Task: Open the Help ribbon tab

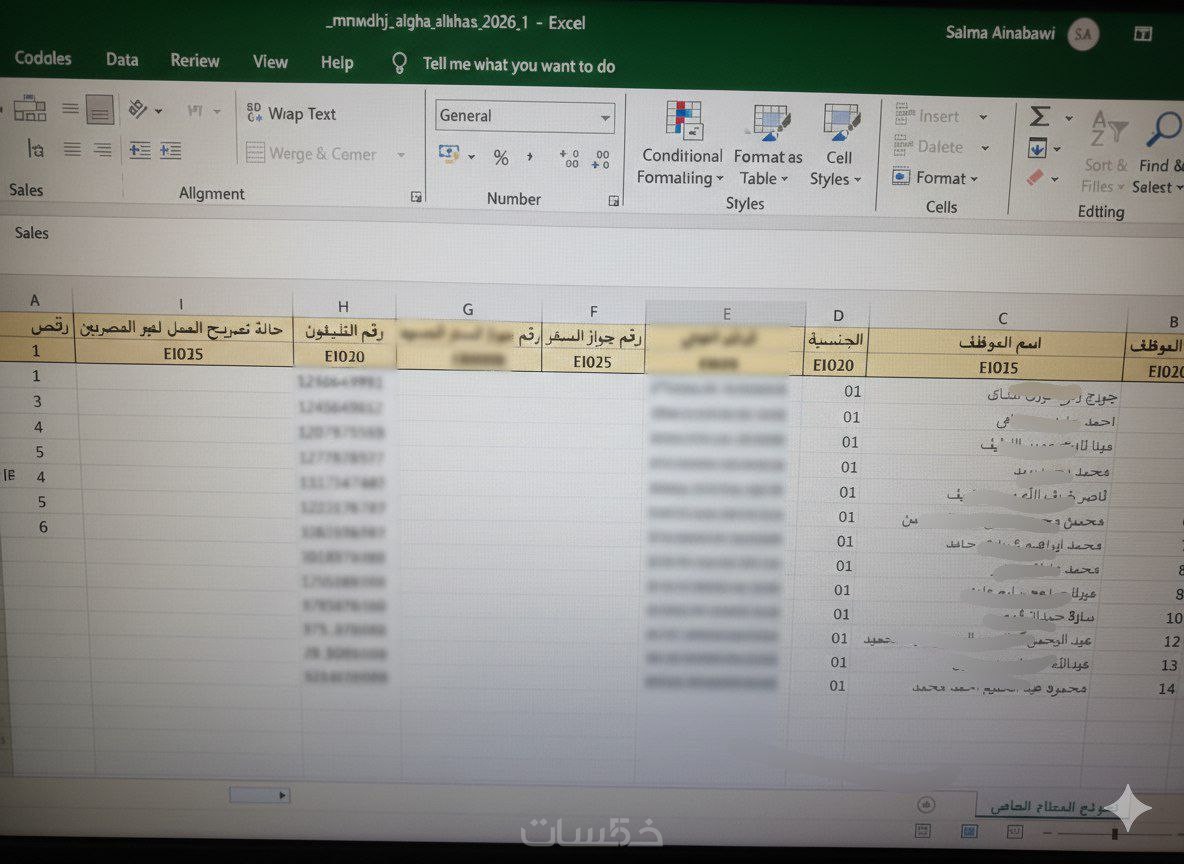Action: point(337,63)
